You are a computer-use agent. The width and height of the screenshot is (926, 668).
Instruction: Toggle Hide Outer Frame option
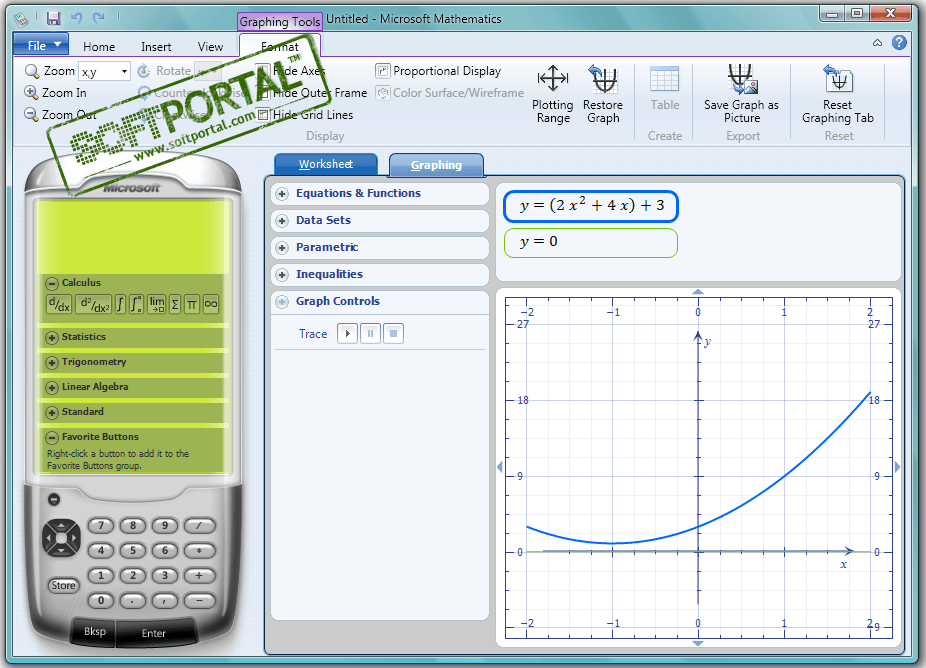point(313,93)
